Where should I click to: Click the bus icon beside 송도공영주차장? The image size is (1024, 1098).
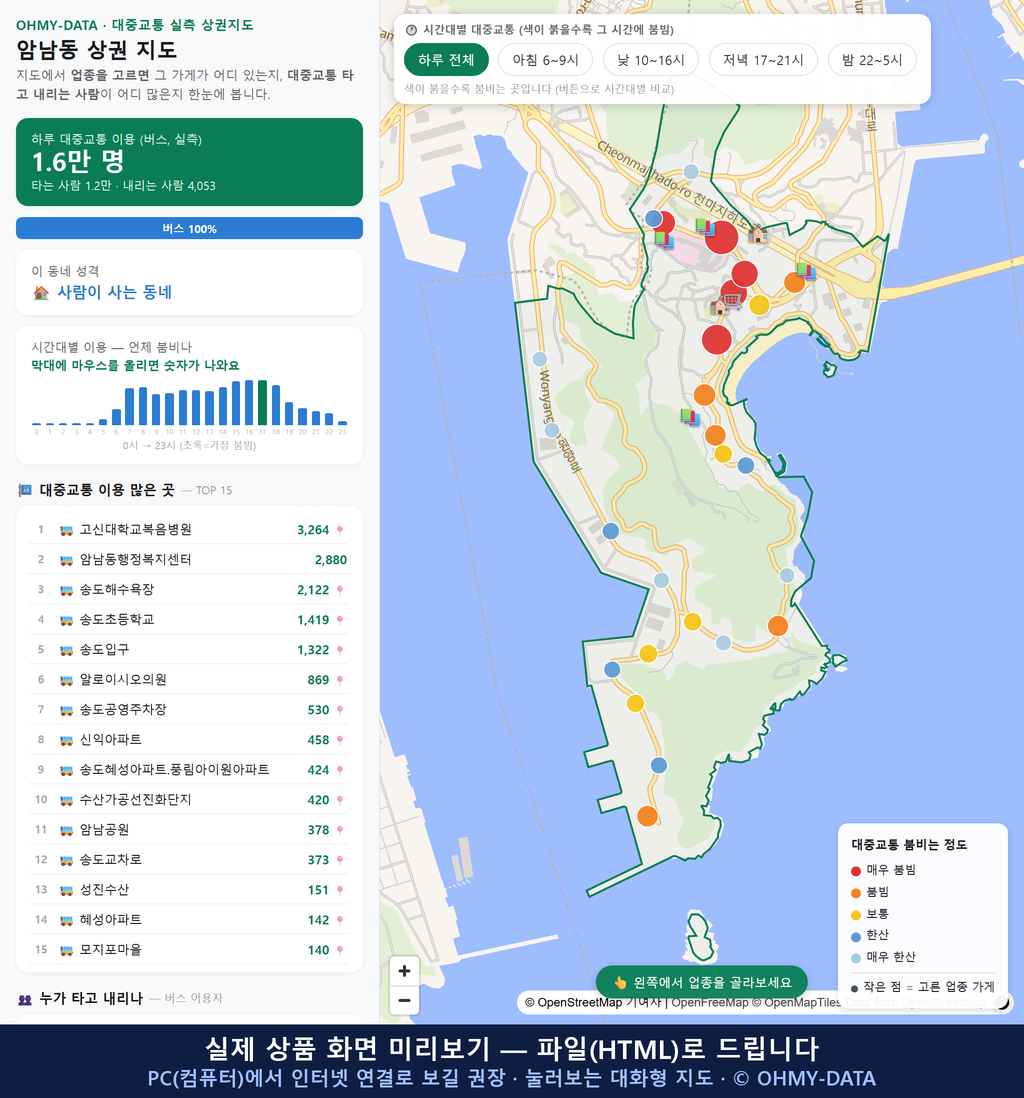pyautogui.click(x=67, y=710)
